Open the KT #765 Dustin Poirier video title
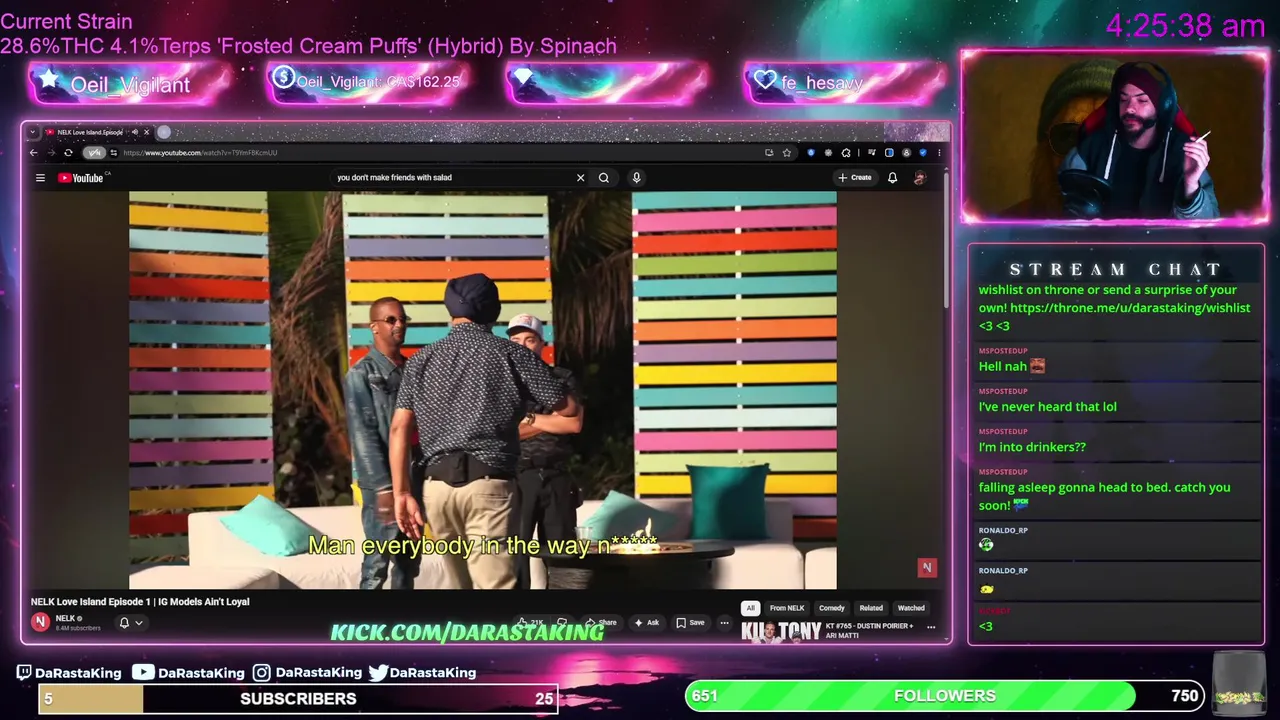 (x=869, y=631)
